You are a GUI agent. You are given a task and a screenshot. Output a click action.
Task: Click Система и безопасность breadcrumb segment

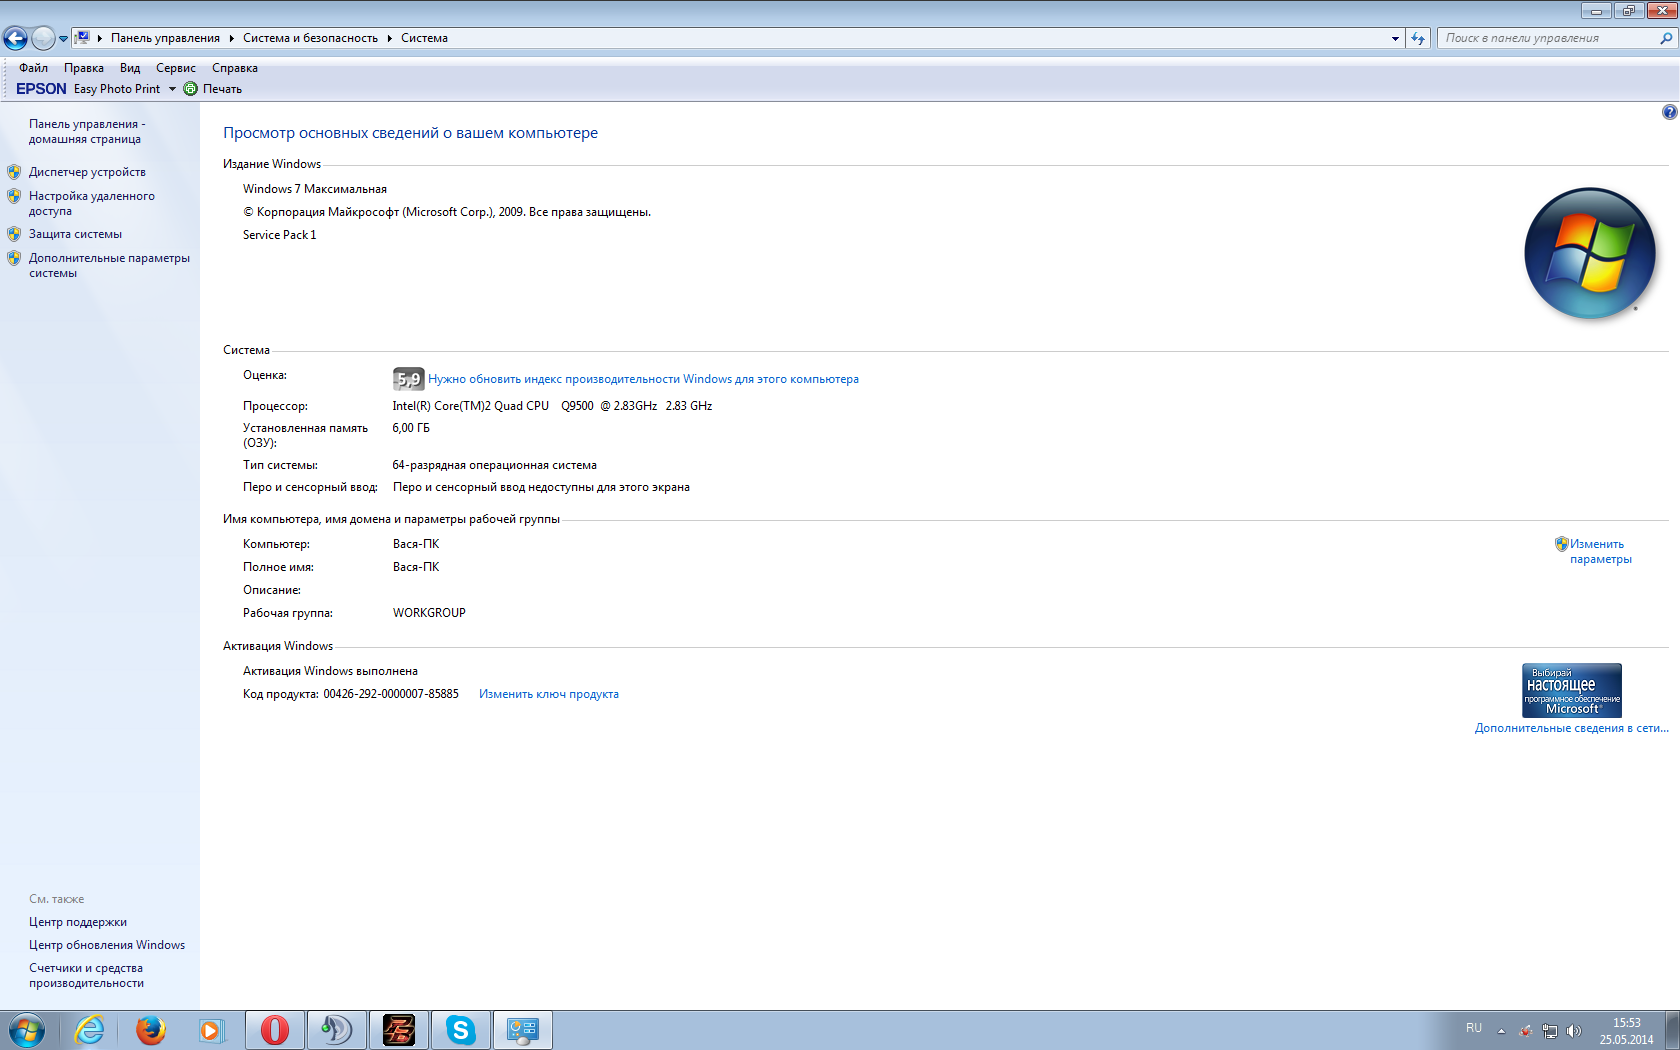coord(310,38)
